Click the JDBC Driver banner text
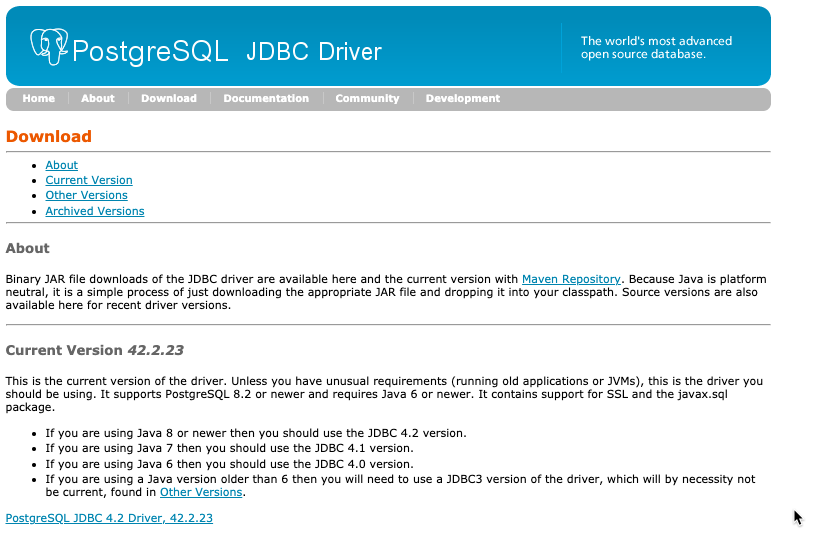The width and height of the screenshot is (824, 536). 314,51
